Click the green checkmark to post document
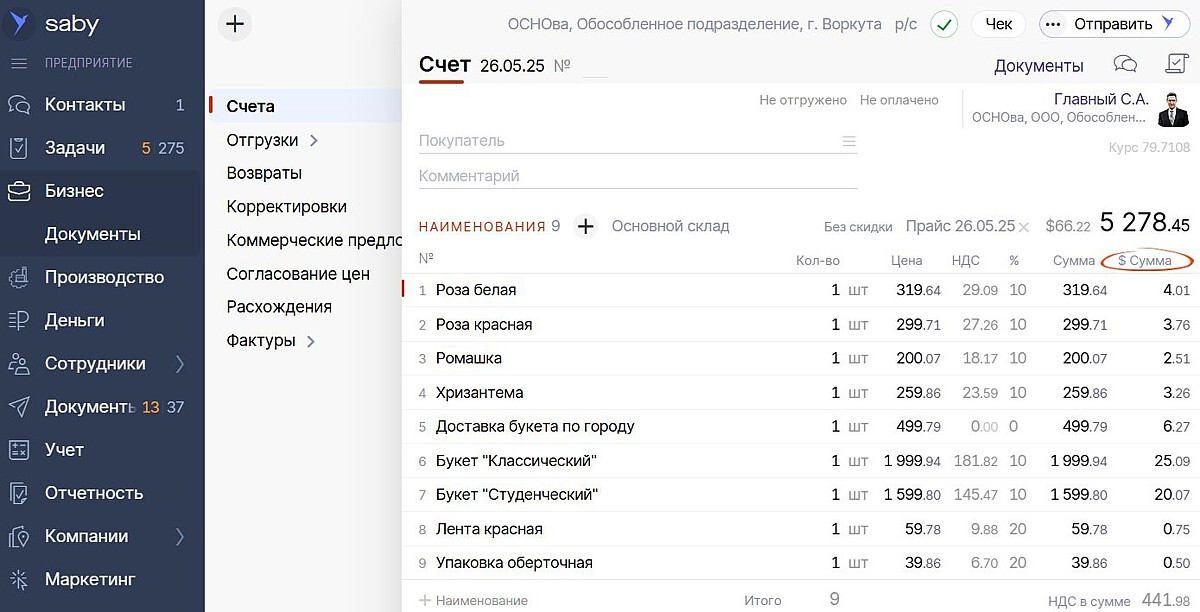The width and height of the screenshot is (1200, 612). (x=943, y=24)
